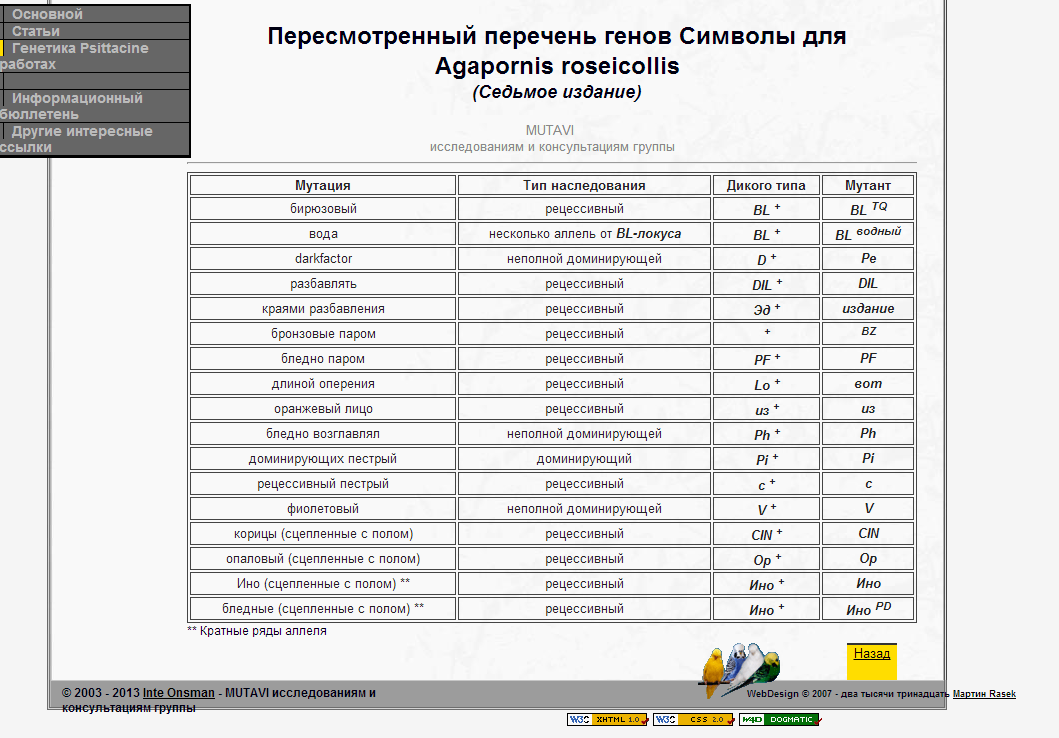1059x738 pixels.
Task: Click the MUTAVI subtitle text
Action: coord(550,130)
